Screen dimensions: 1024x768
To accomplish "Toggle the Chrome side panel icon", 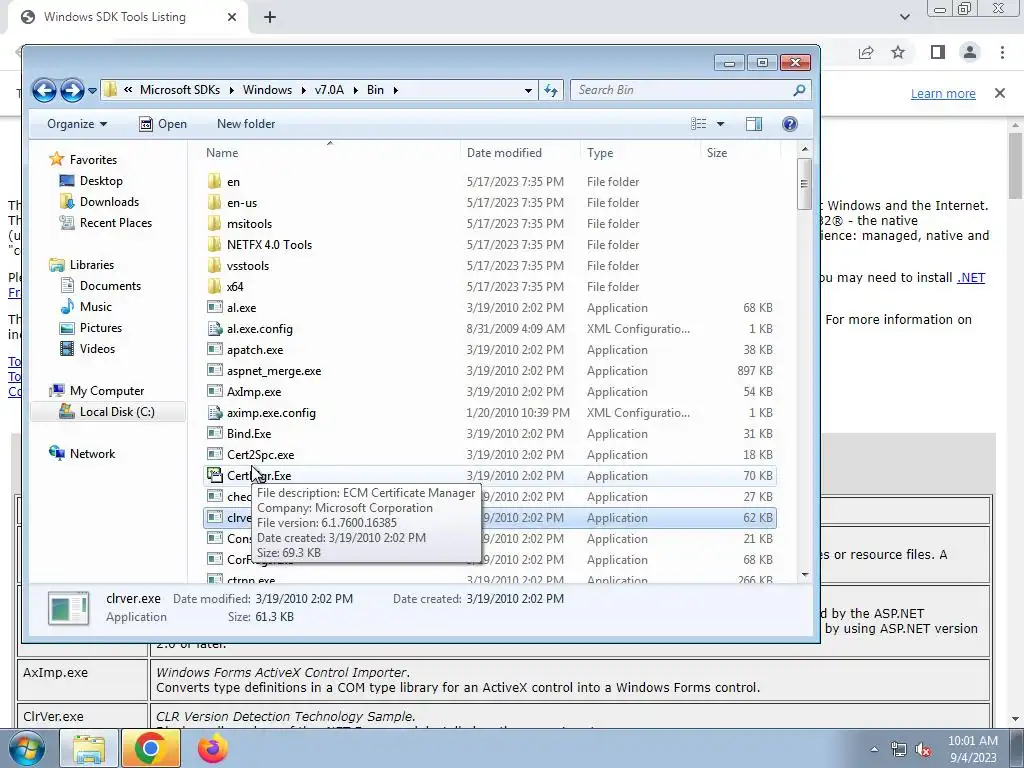I will (x=937, y=52).
